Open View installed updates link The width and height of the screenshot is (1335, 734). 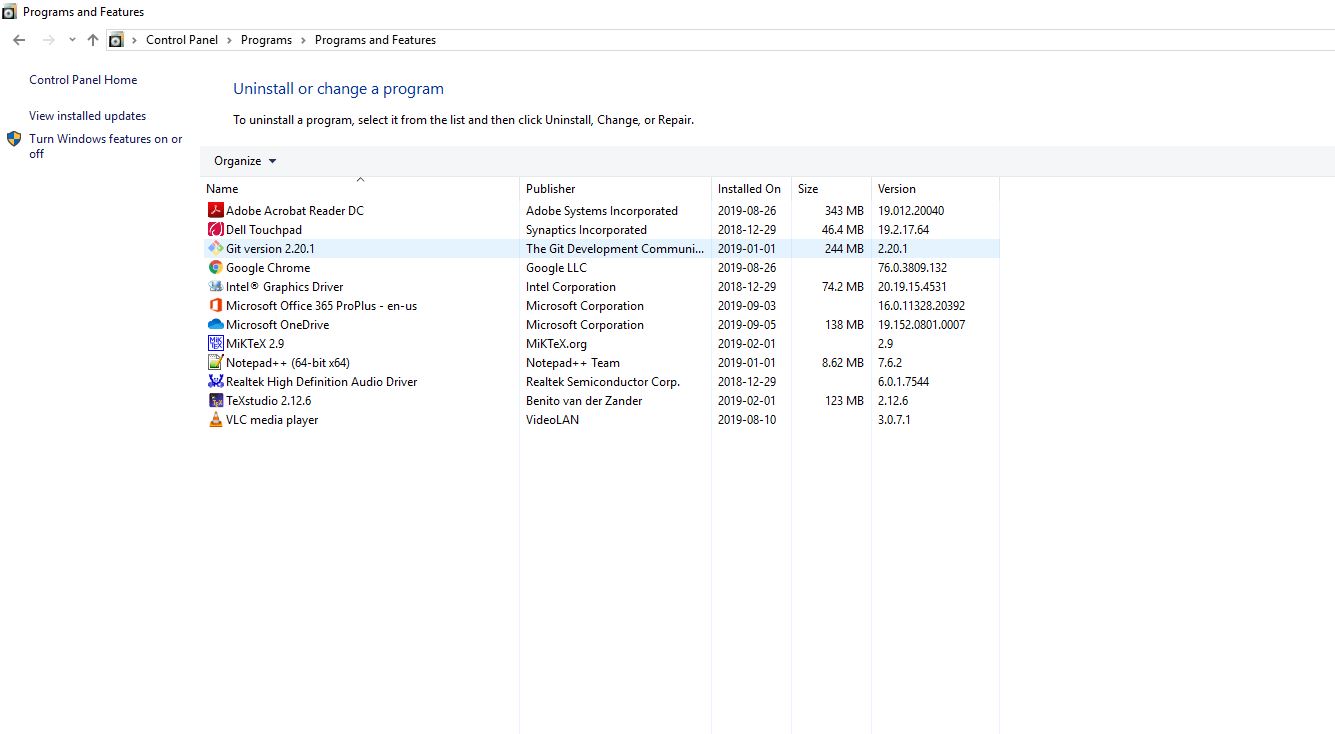[x=87, y=116]
